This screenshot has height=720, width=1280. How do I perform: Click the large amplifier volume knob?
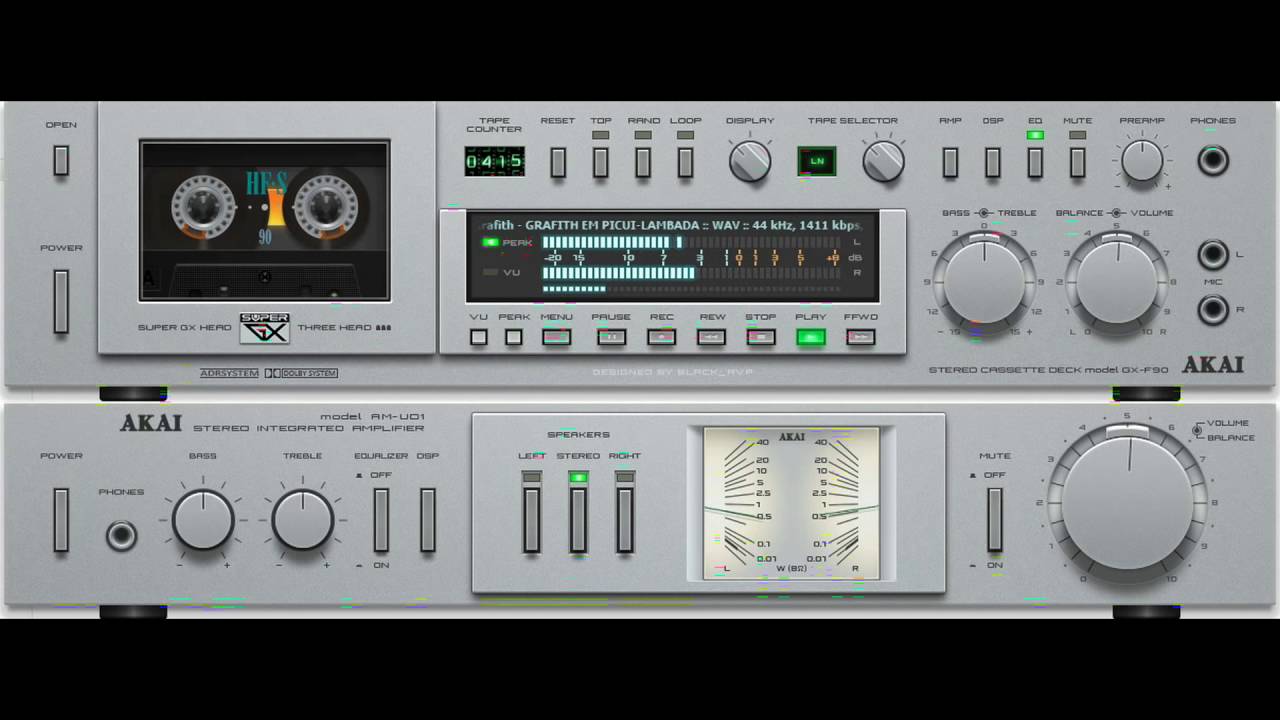click(x=1127, y=503)
